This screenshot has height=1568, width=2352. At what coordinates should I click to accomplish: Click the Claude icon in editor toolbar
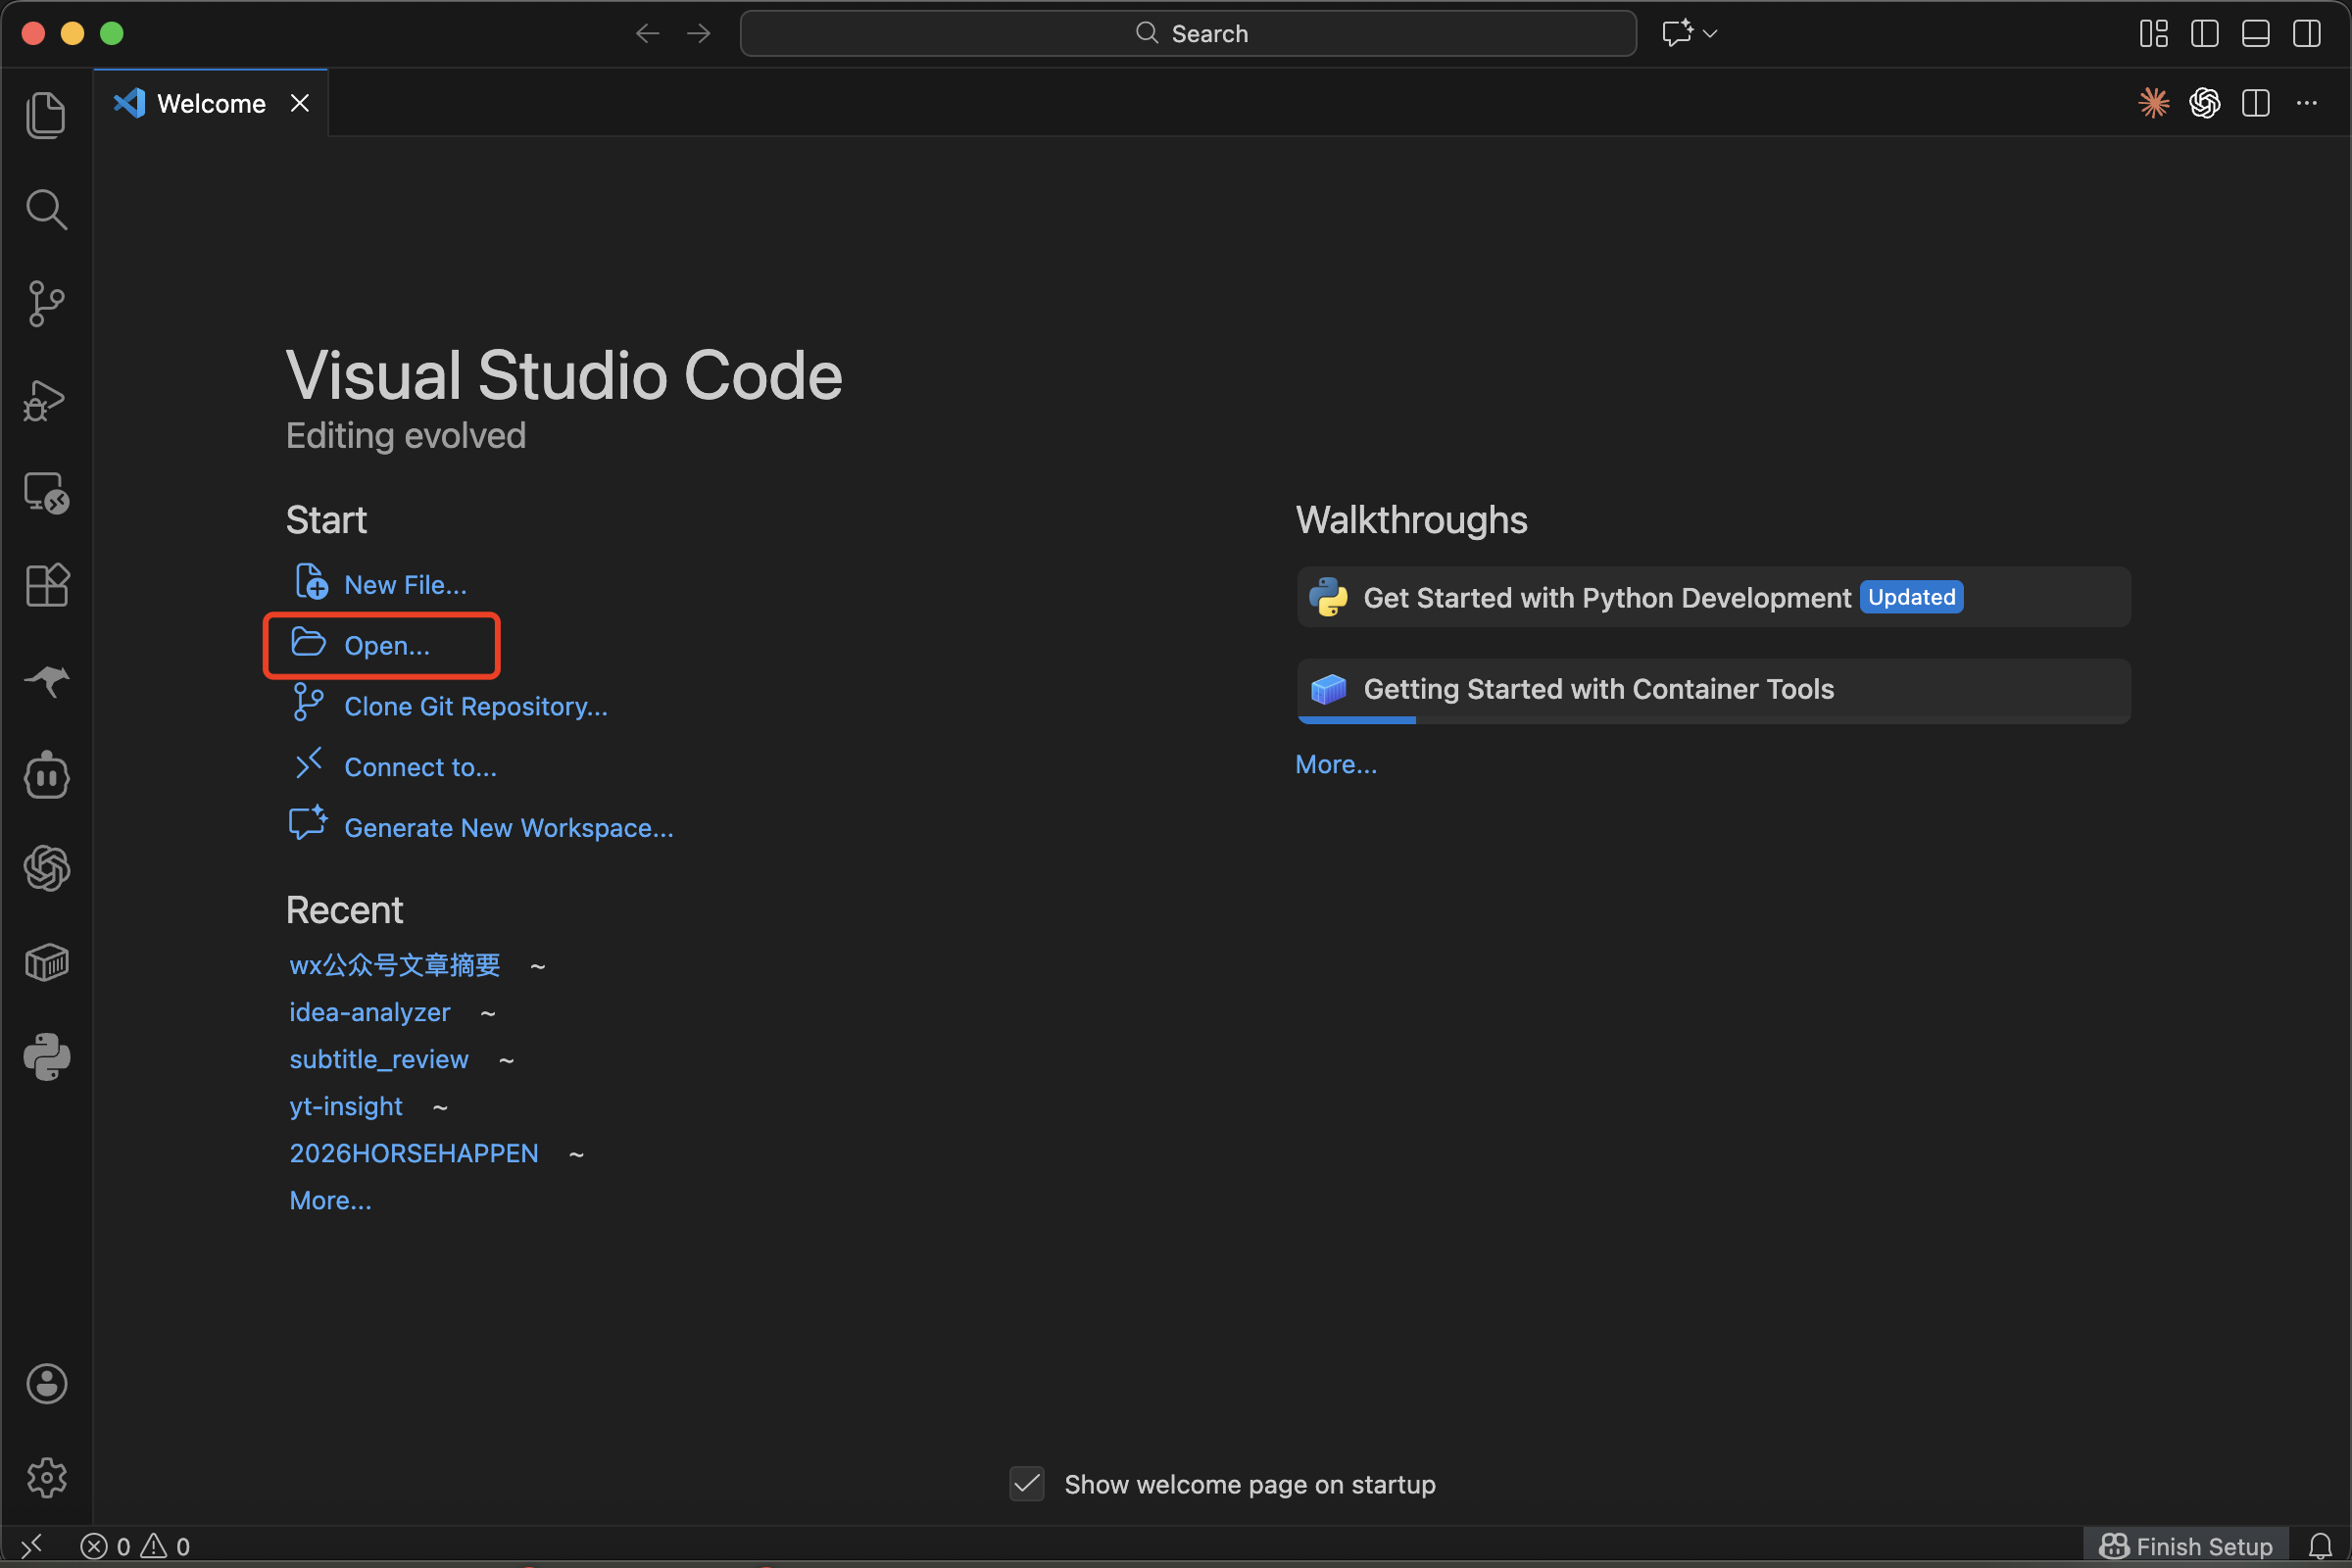2153,103
